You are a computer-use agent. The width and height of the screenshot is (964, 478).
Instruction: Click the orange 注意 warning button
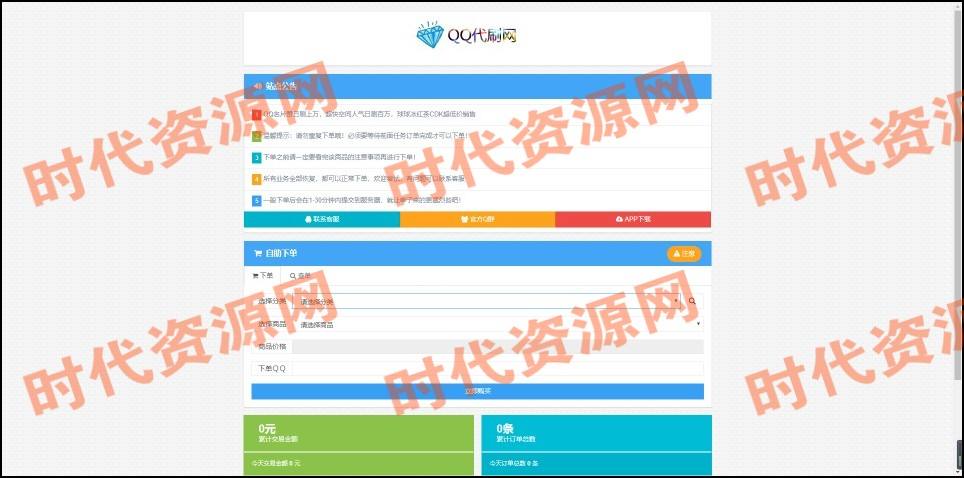(x=684, y=253)
